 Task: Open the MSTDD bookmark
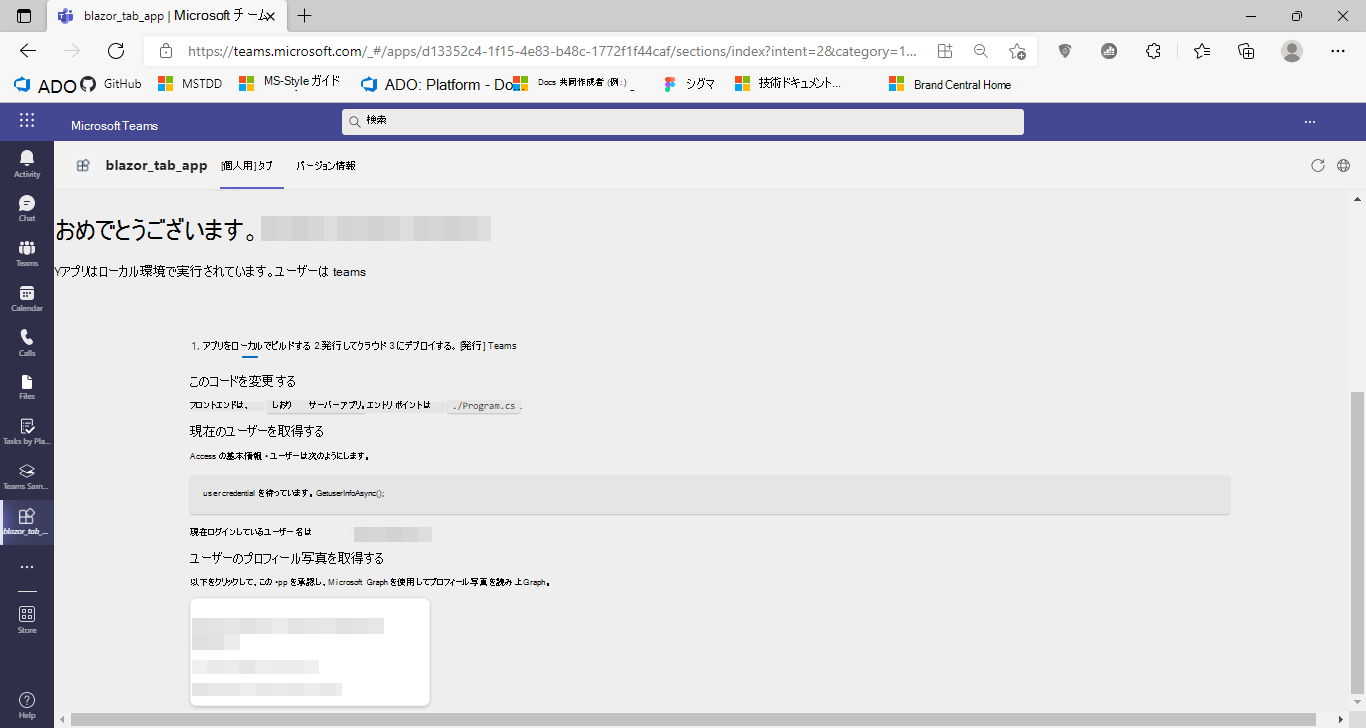[190, 85]
